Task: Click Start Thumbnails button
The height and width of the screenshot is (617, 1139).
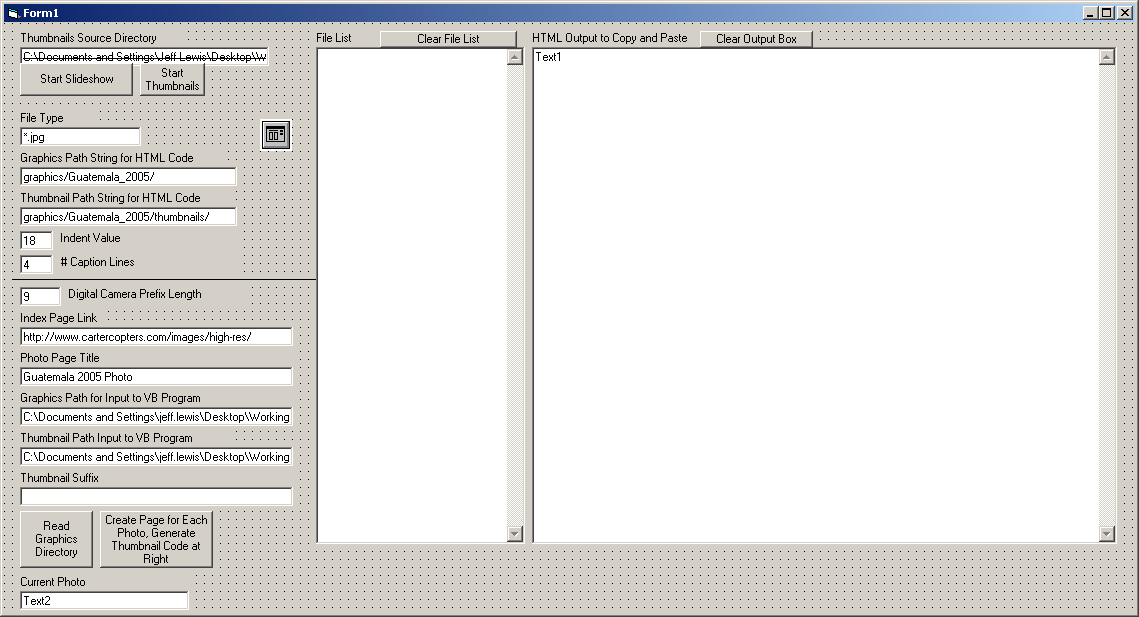Action: pos(172,79)
